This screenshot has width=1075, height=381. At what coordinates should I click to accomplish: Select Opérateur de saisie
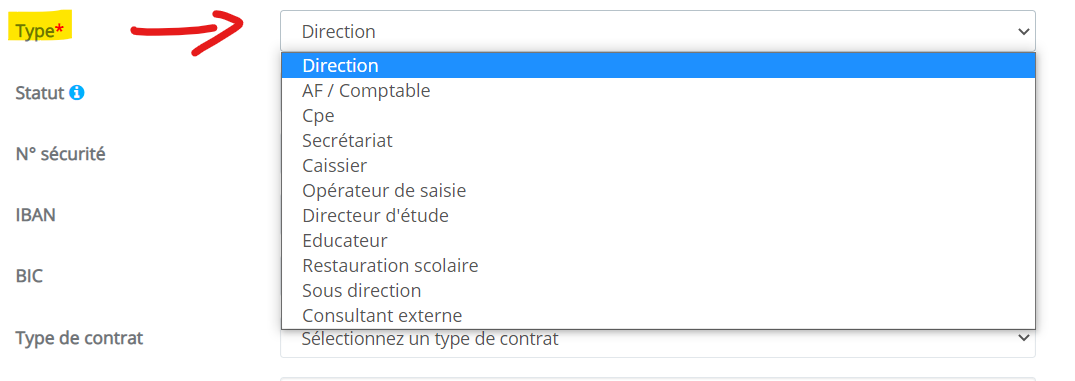pos(658,190)
